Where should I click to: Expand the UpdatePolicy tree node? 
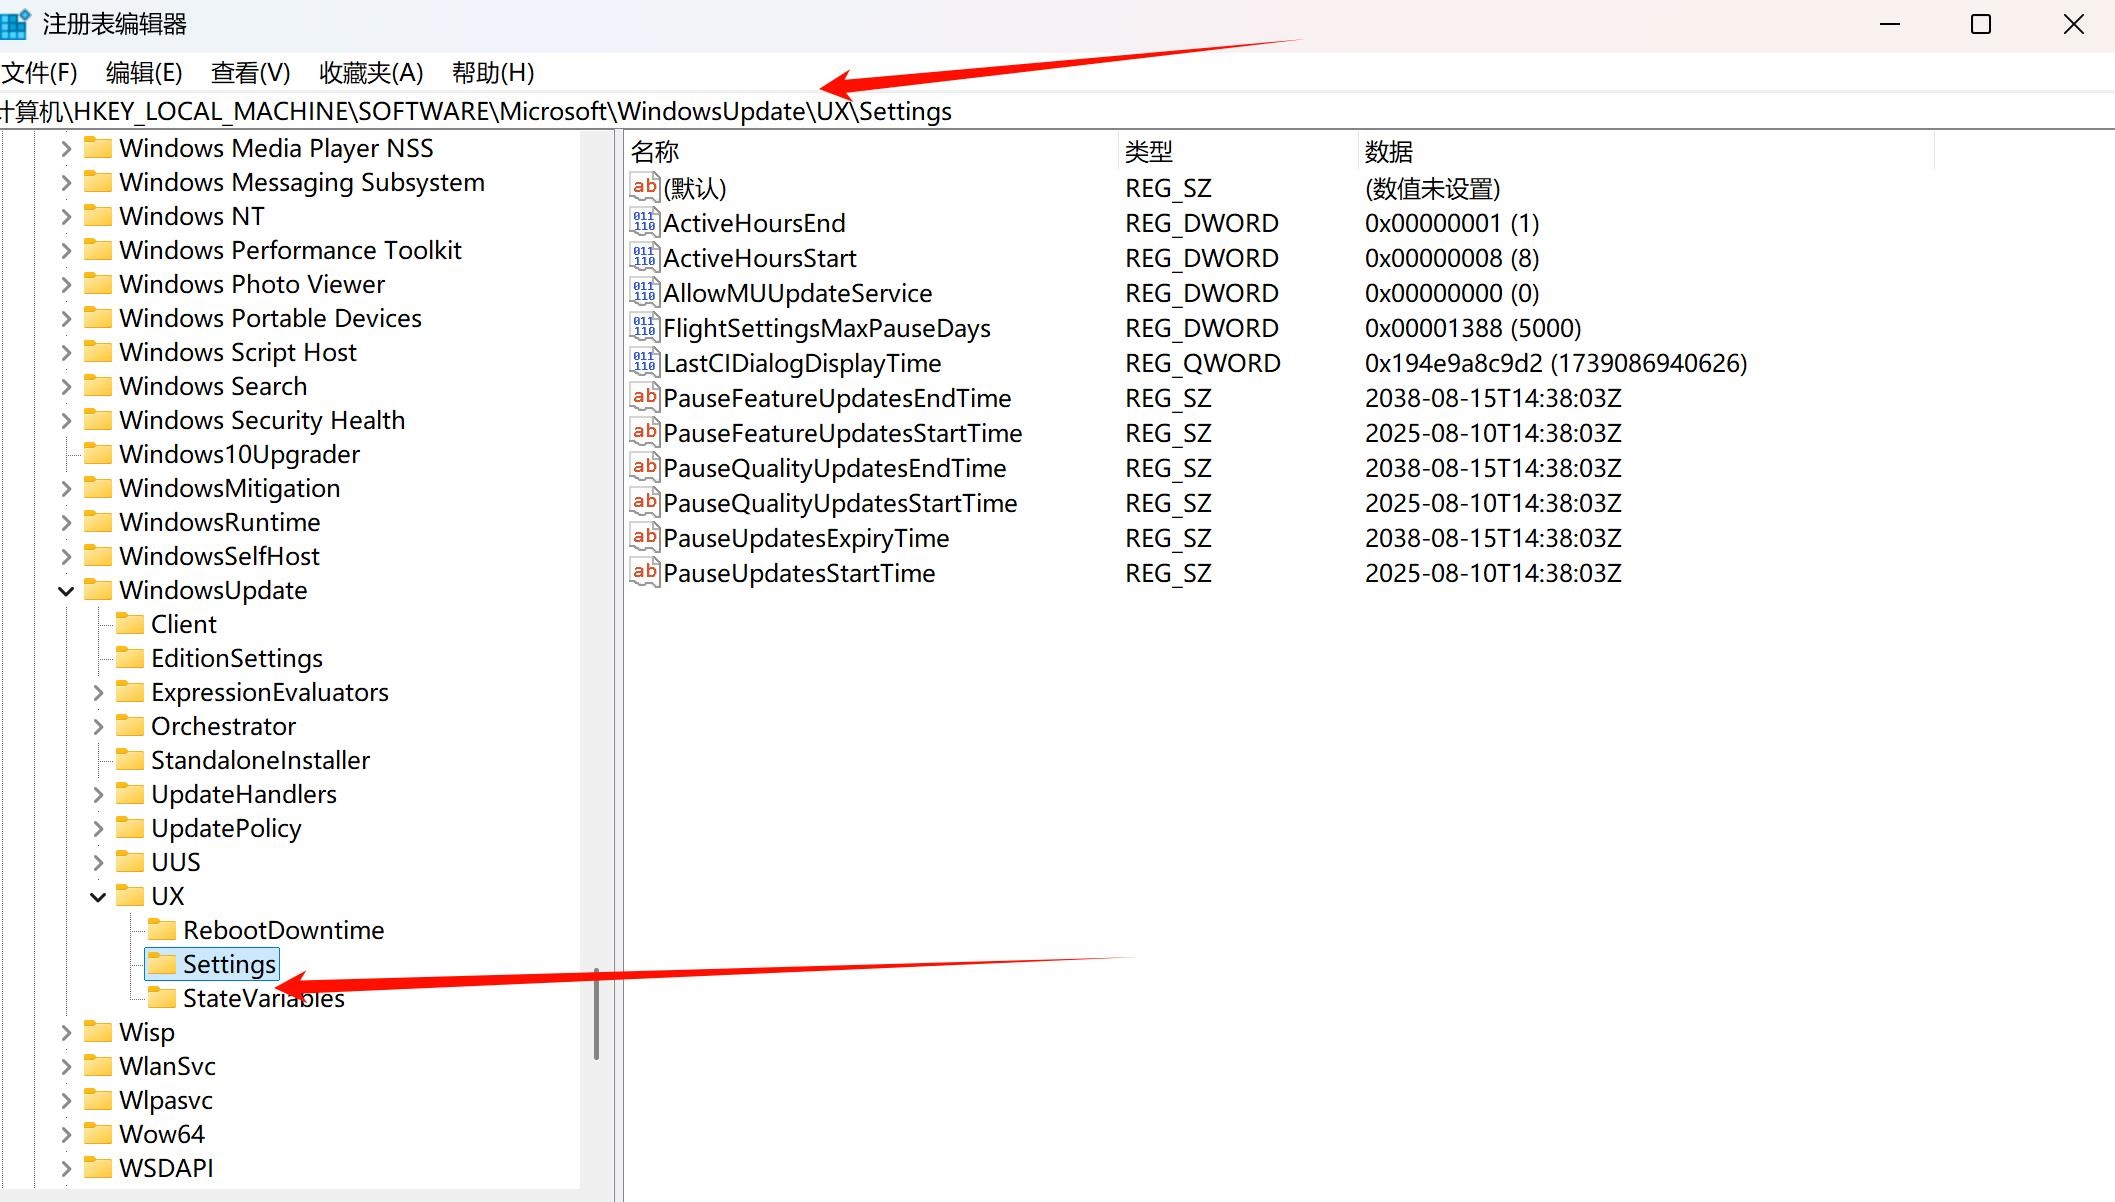tap(98, 829)
